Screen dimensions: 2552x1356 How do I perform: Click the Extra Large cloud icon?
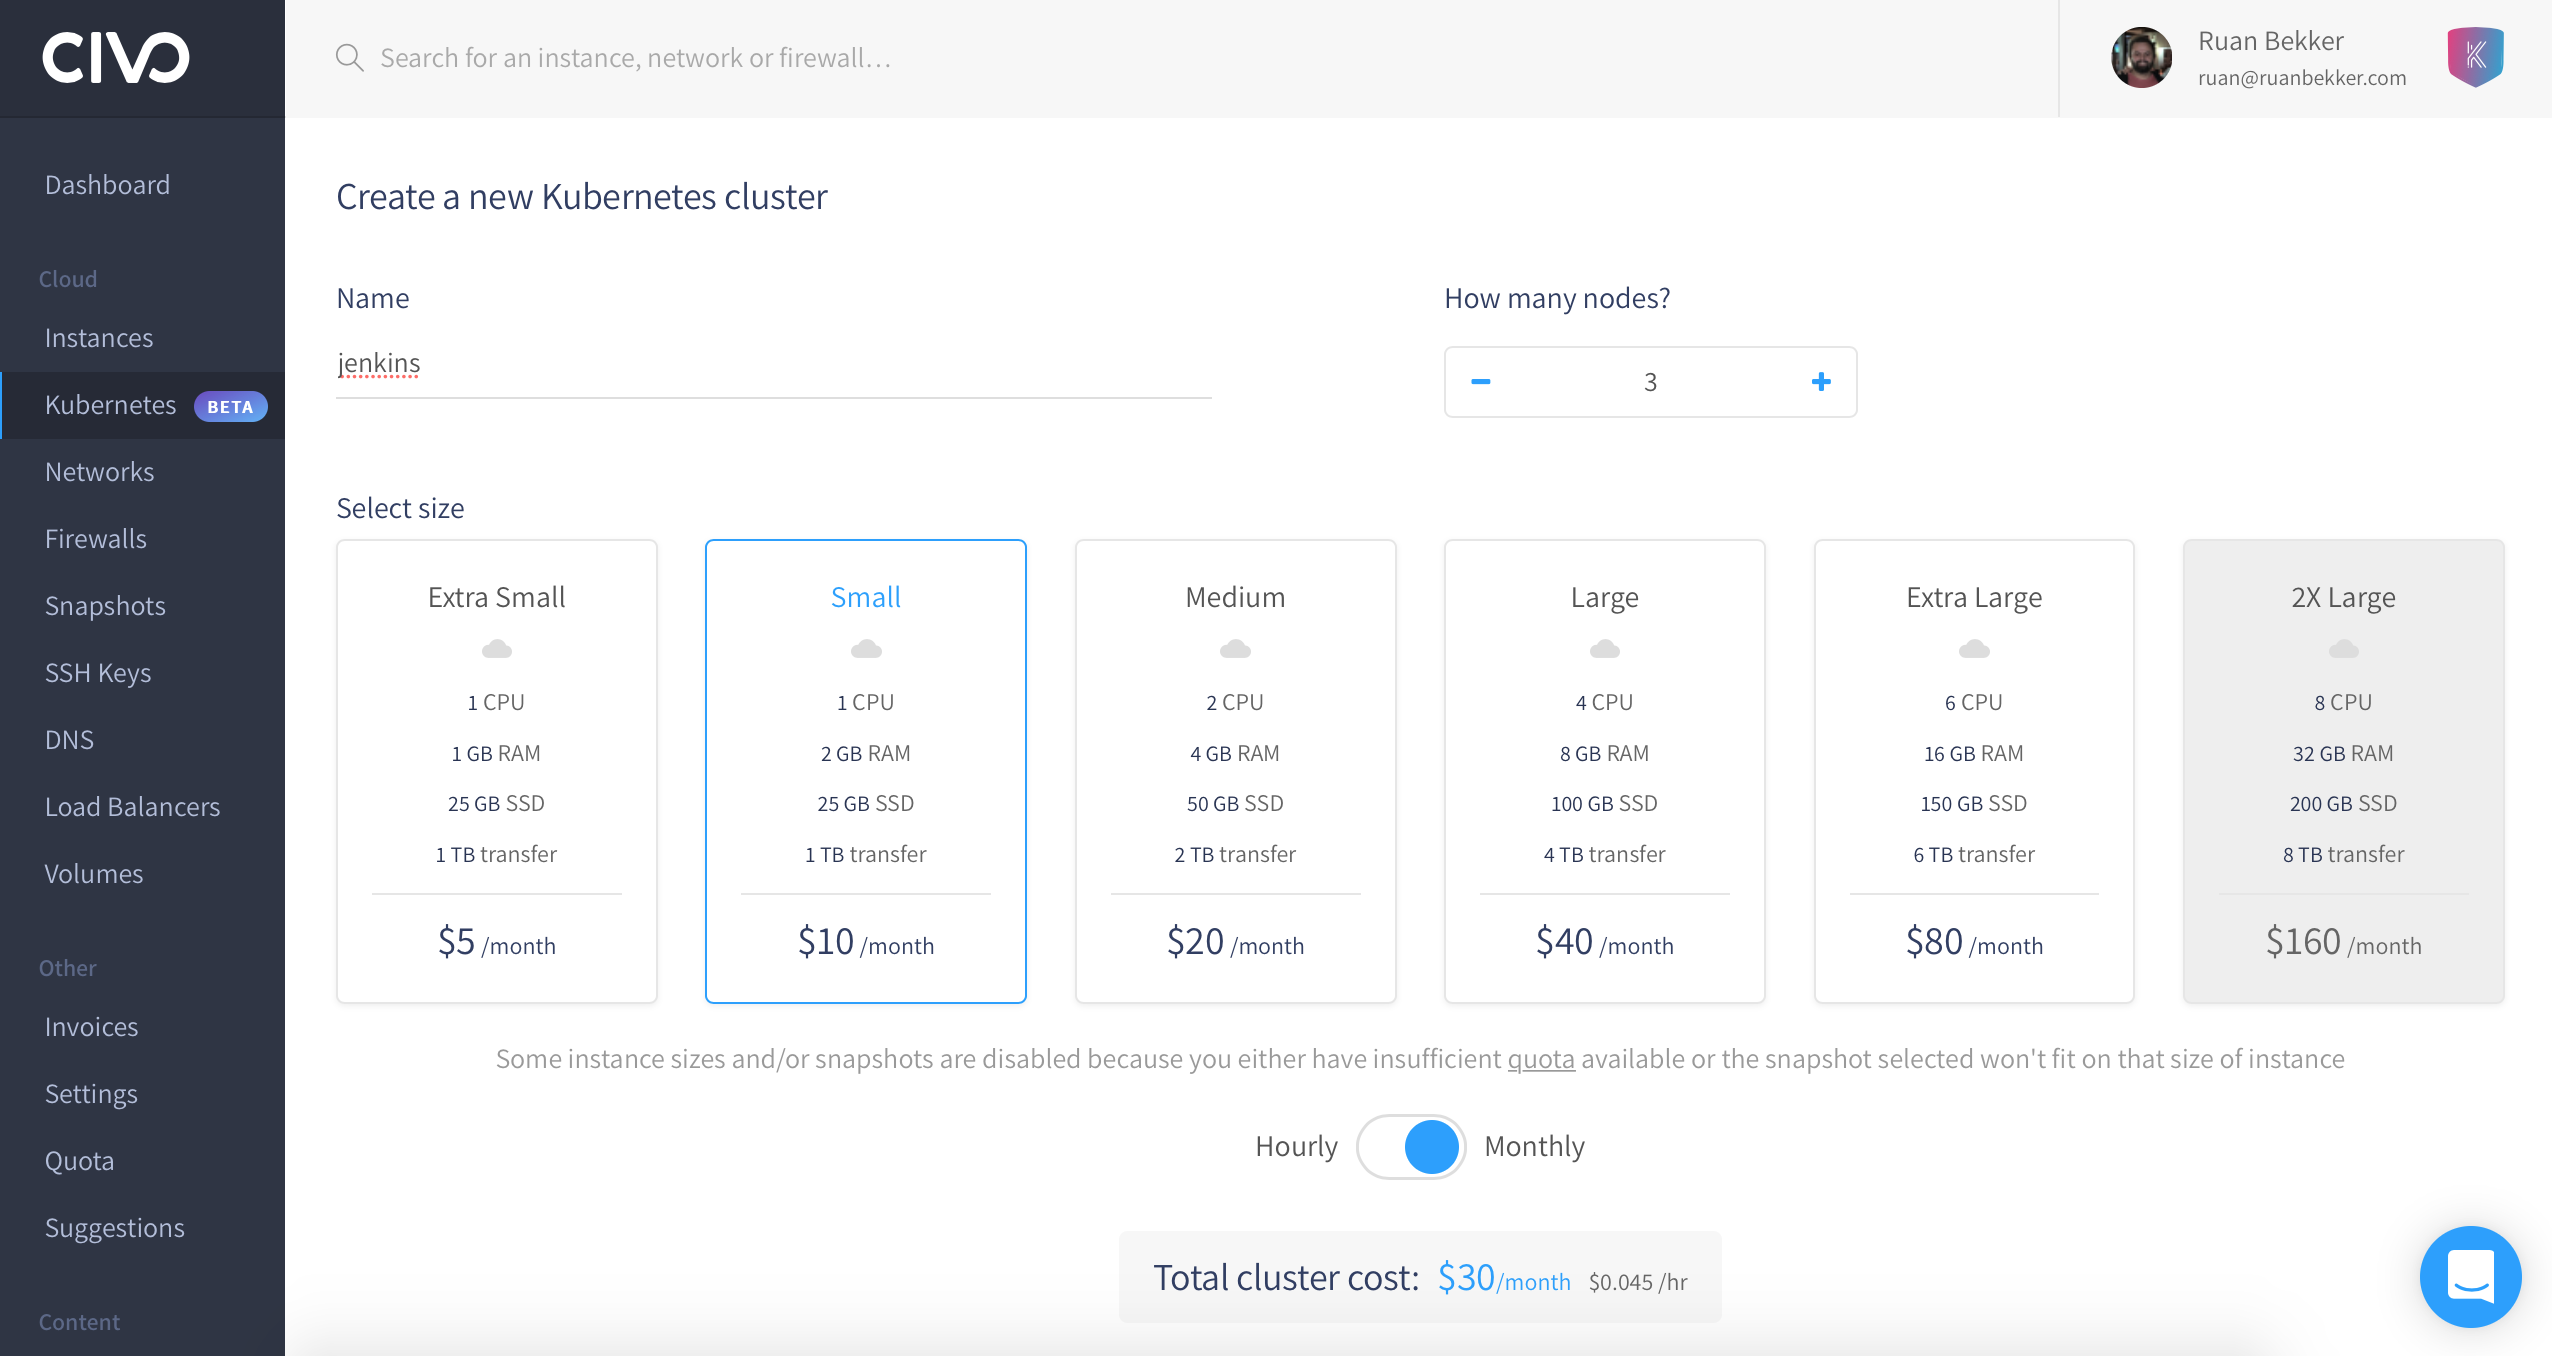point(1974,650)
